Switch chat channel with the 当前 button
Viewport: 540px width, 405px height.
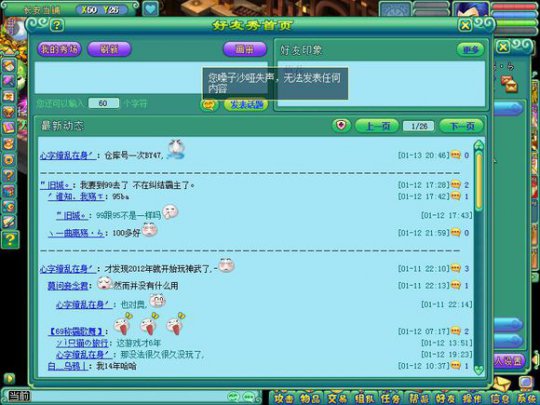tap(19, 396)
